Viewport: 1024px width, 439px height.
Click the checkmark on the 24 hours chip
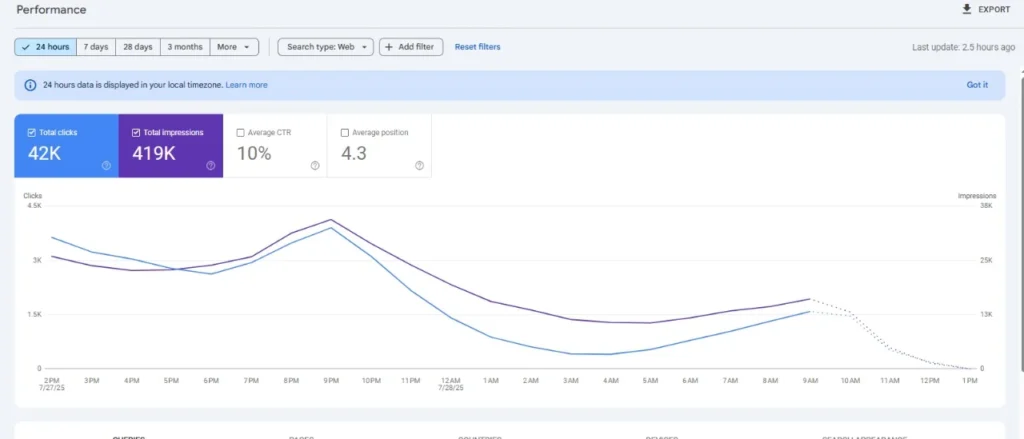[25, 47]
